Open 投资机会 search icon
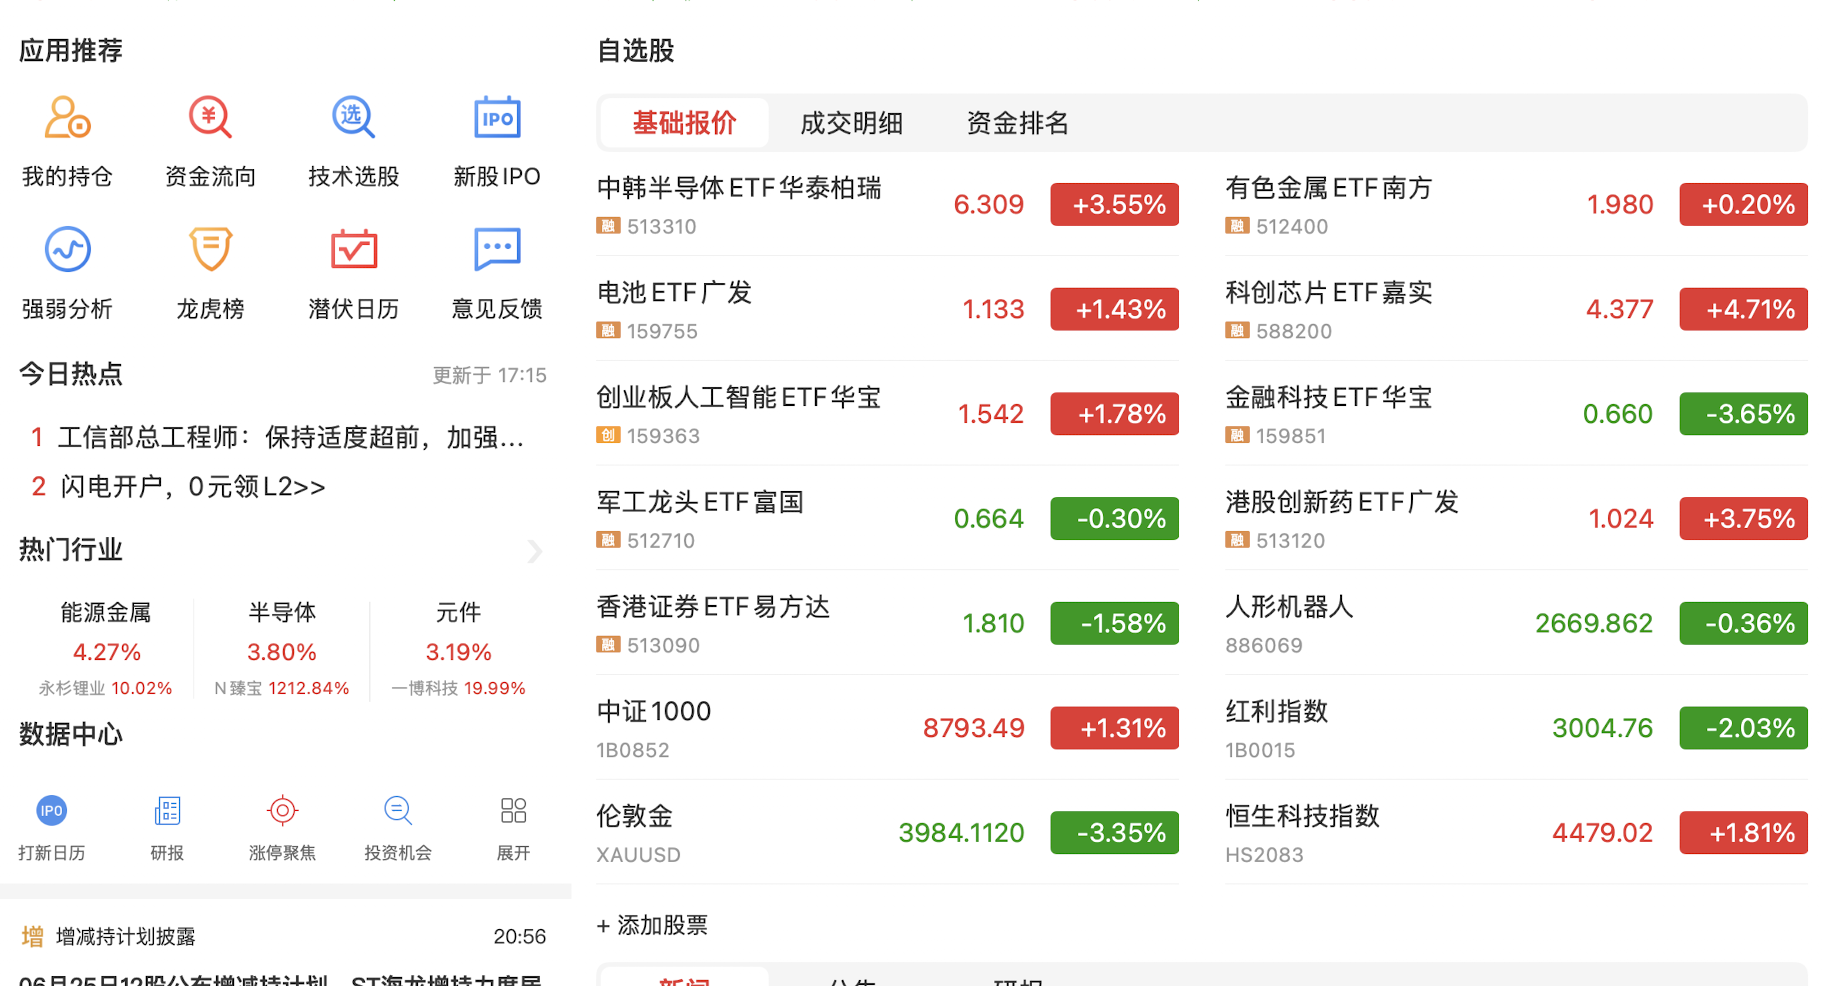Viewport: 1826px width, 986px height. (398, 810)
